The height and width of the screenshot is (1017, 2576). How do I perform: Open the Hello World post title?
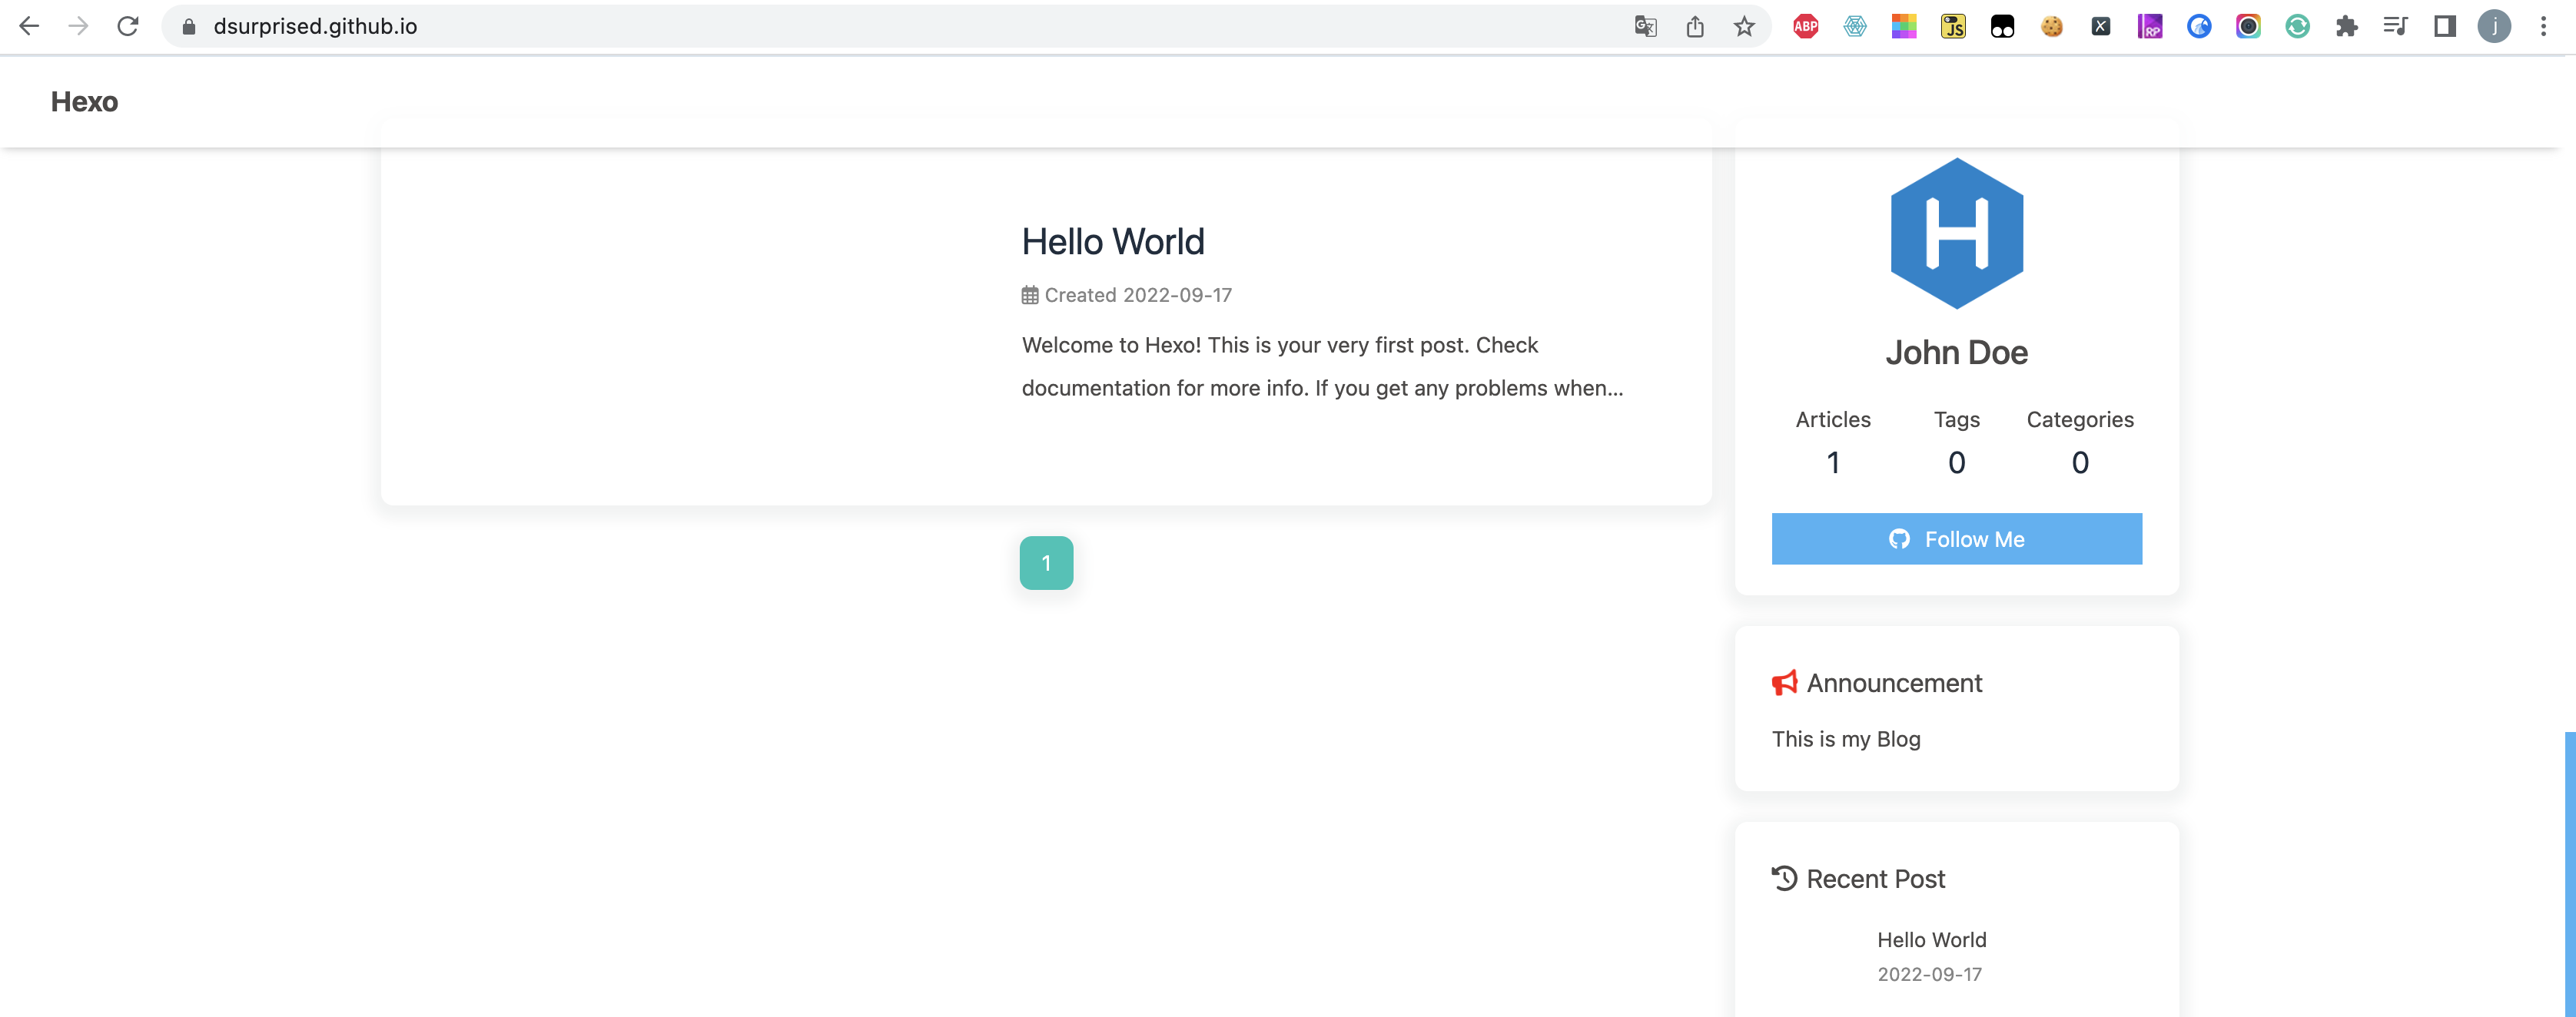pos(1112,242)
